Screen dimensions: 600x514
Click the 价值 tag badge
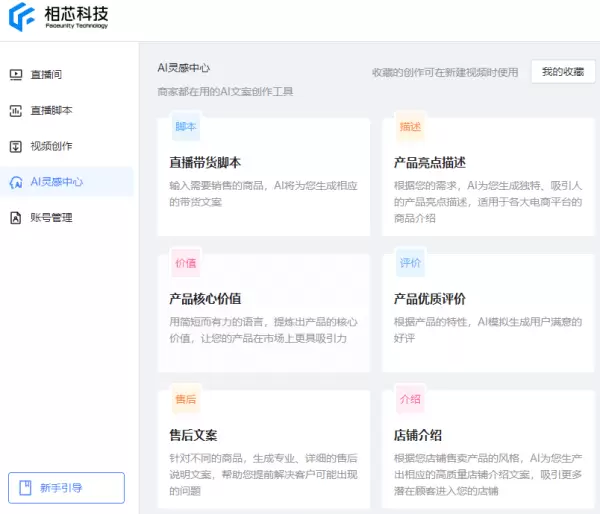coord(186,264)
